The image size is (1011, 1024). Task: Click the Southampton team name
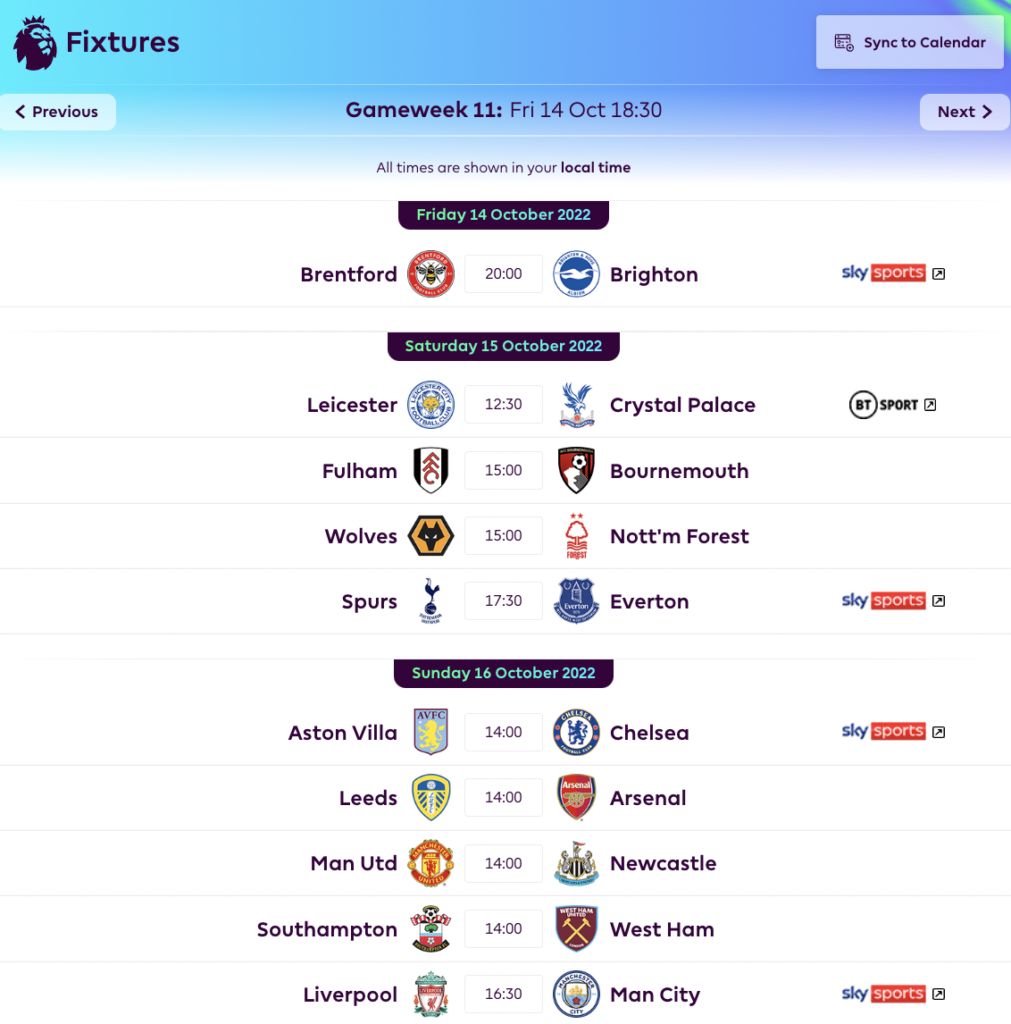point(327,929)
